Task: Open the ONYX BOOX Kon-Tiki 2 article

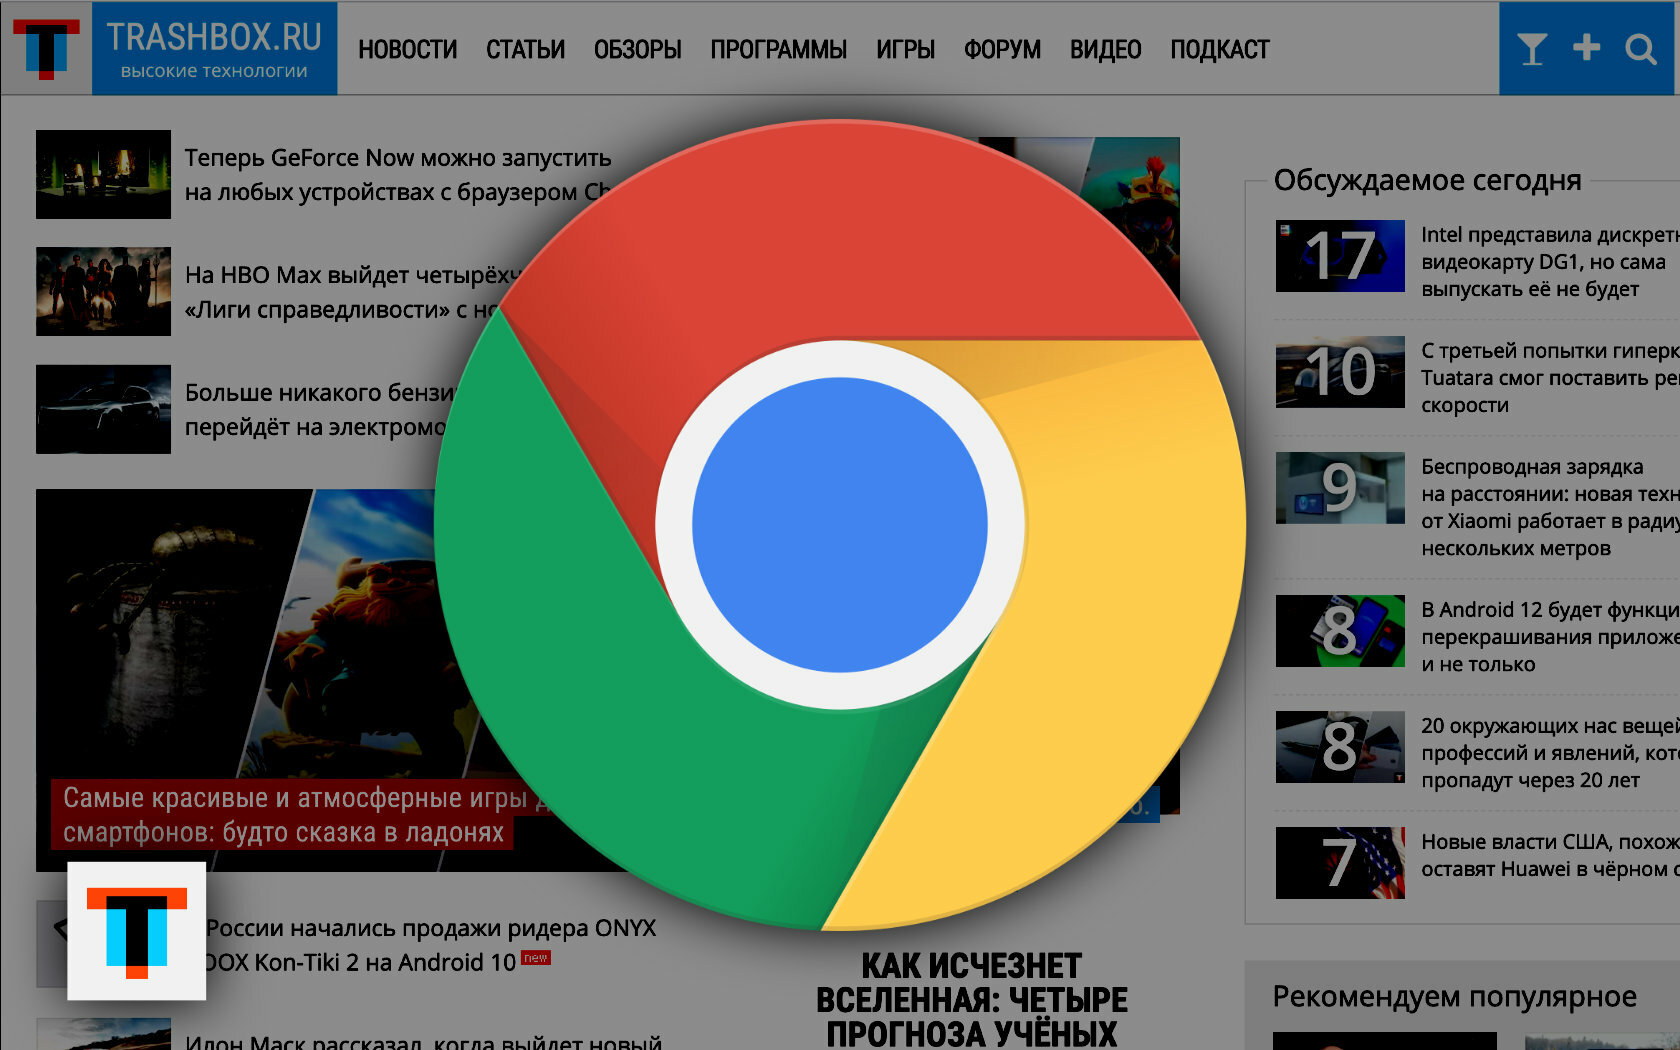Action: point(431,945)
